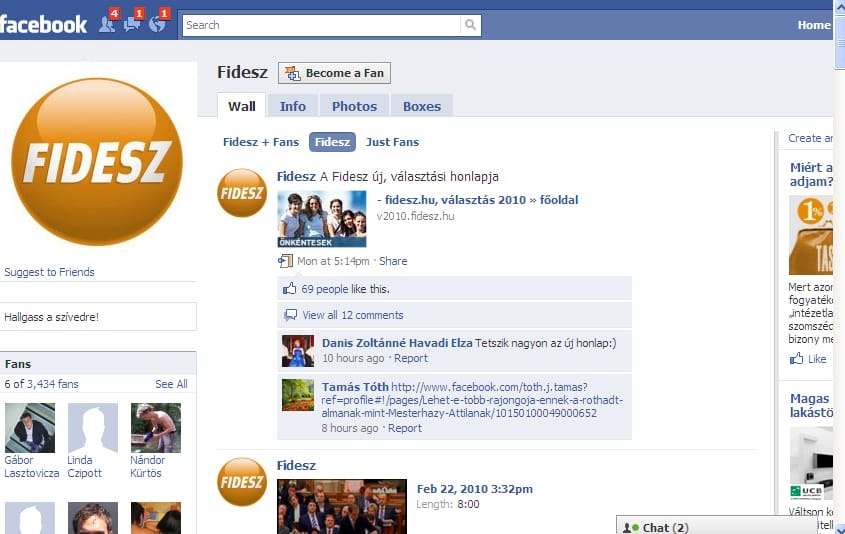The height and width of the screenshot is (534, 845).
Task: Click in the Search input field
Action: (322, 25)
